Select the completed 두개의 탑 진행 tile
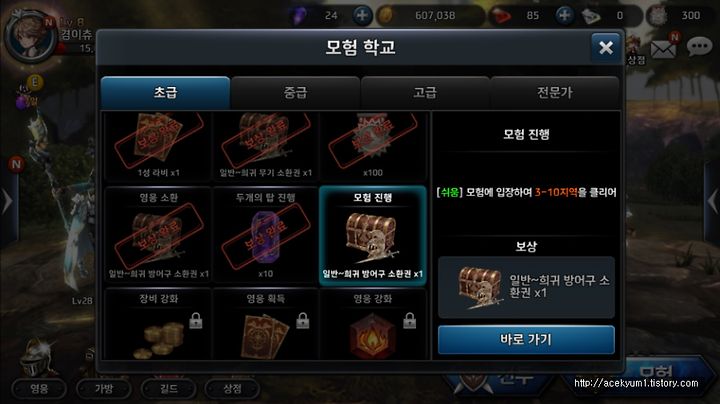This screenshot has width=720, height=404. coord(265,236)
